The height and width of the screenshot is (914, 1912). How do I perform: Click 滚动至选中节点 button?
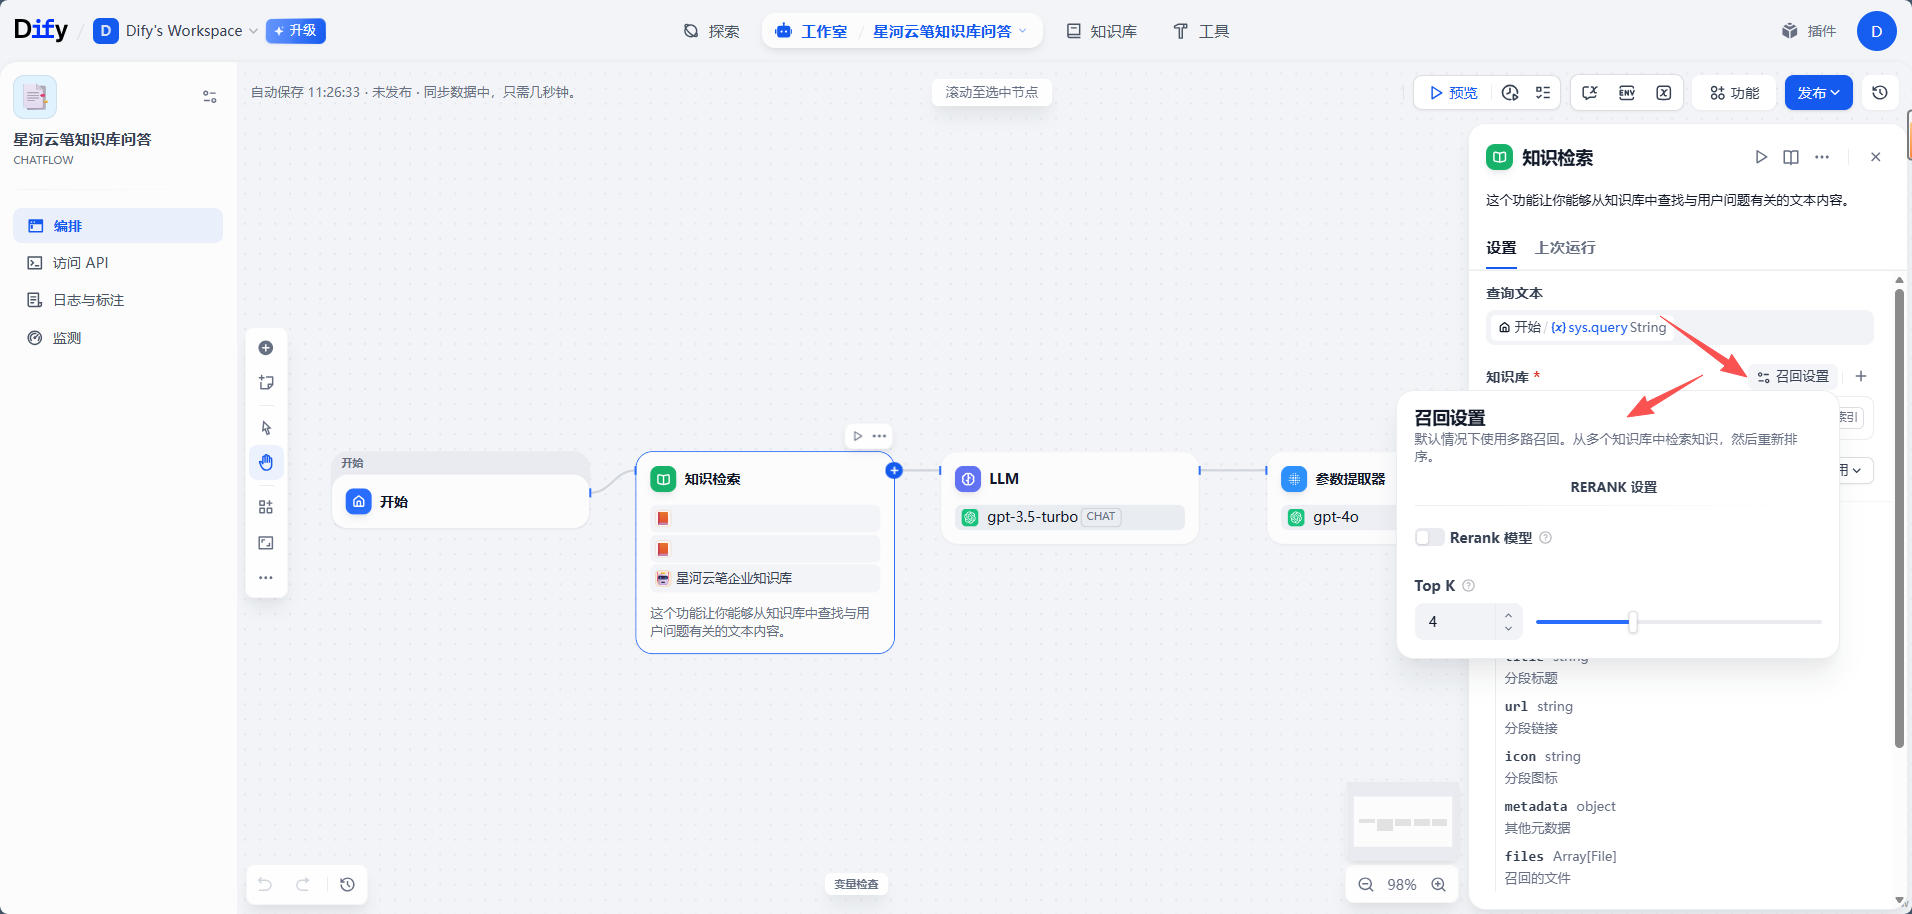992,92
